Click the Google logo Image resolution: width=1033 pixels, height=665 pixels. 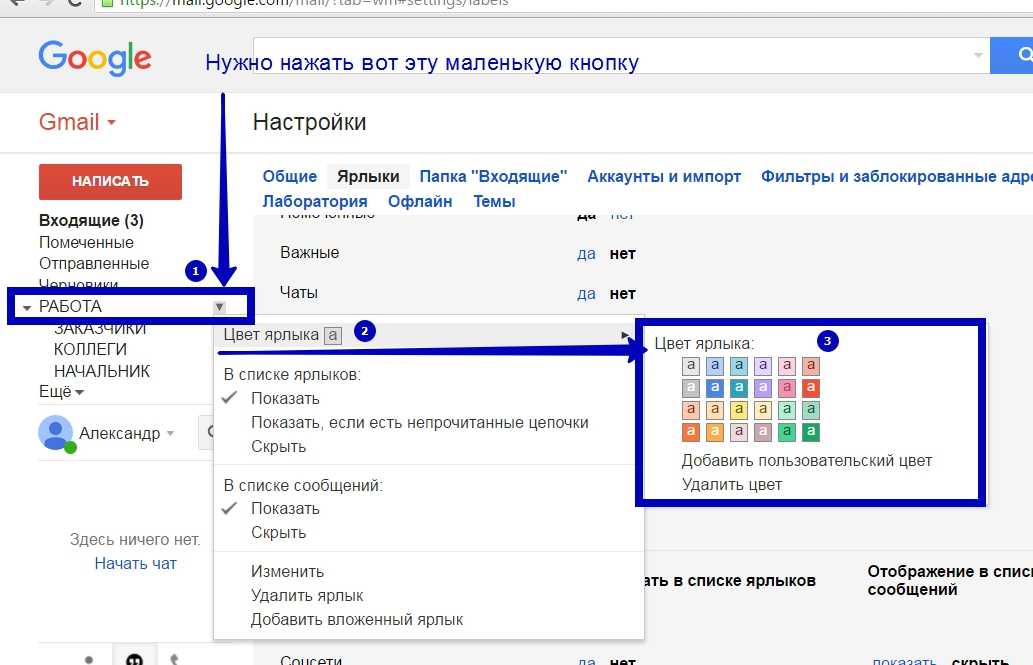coord(95,57)
